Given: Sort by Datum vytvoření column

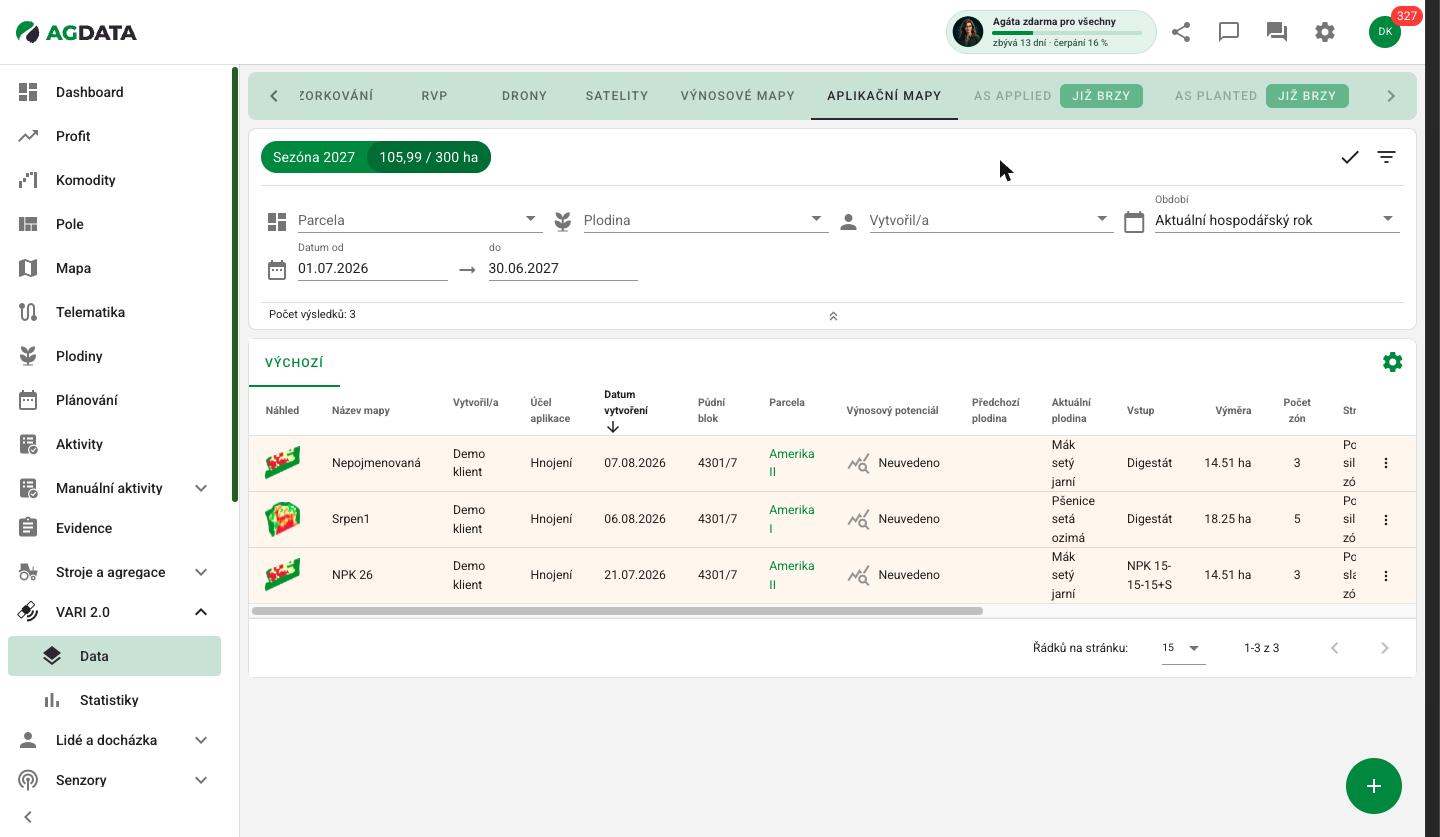Looking at the screenshot, I should point(626,410).
